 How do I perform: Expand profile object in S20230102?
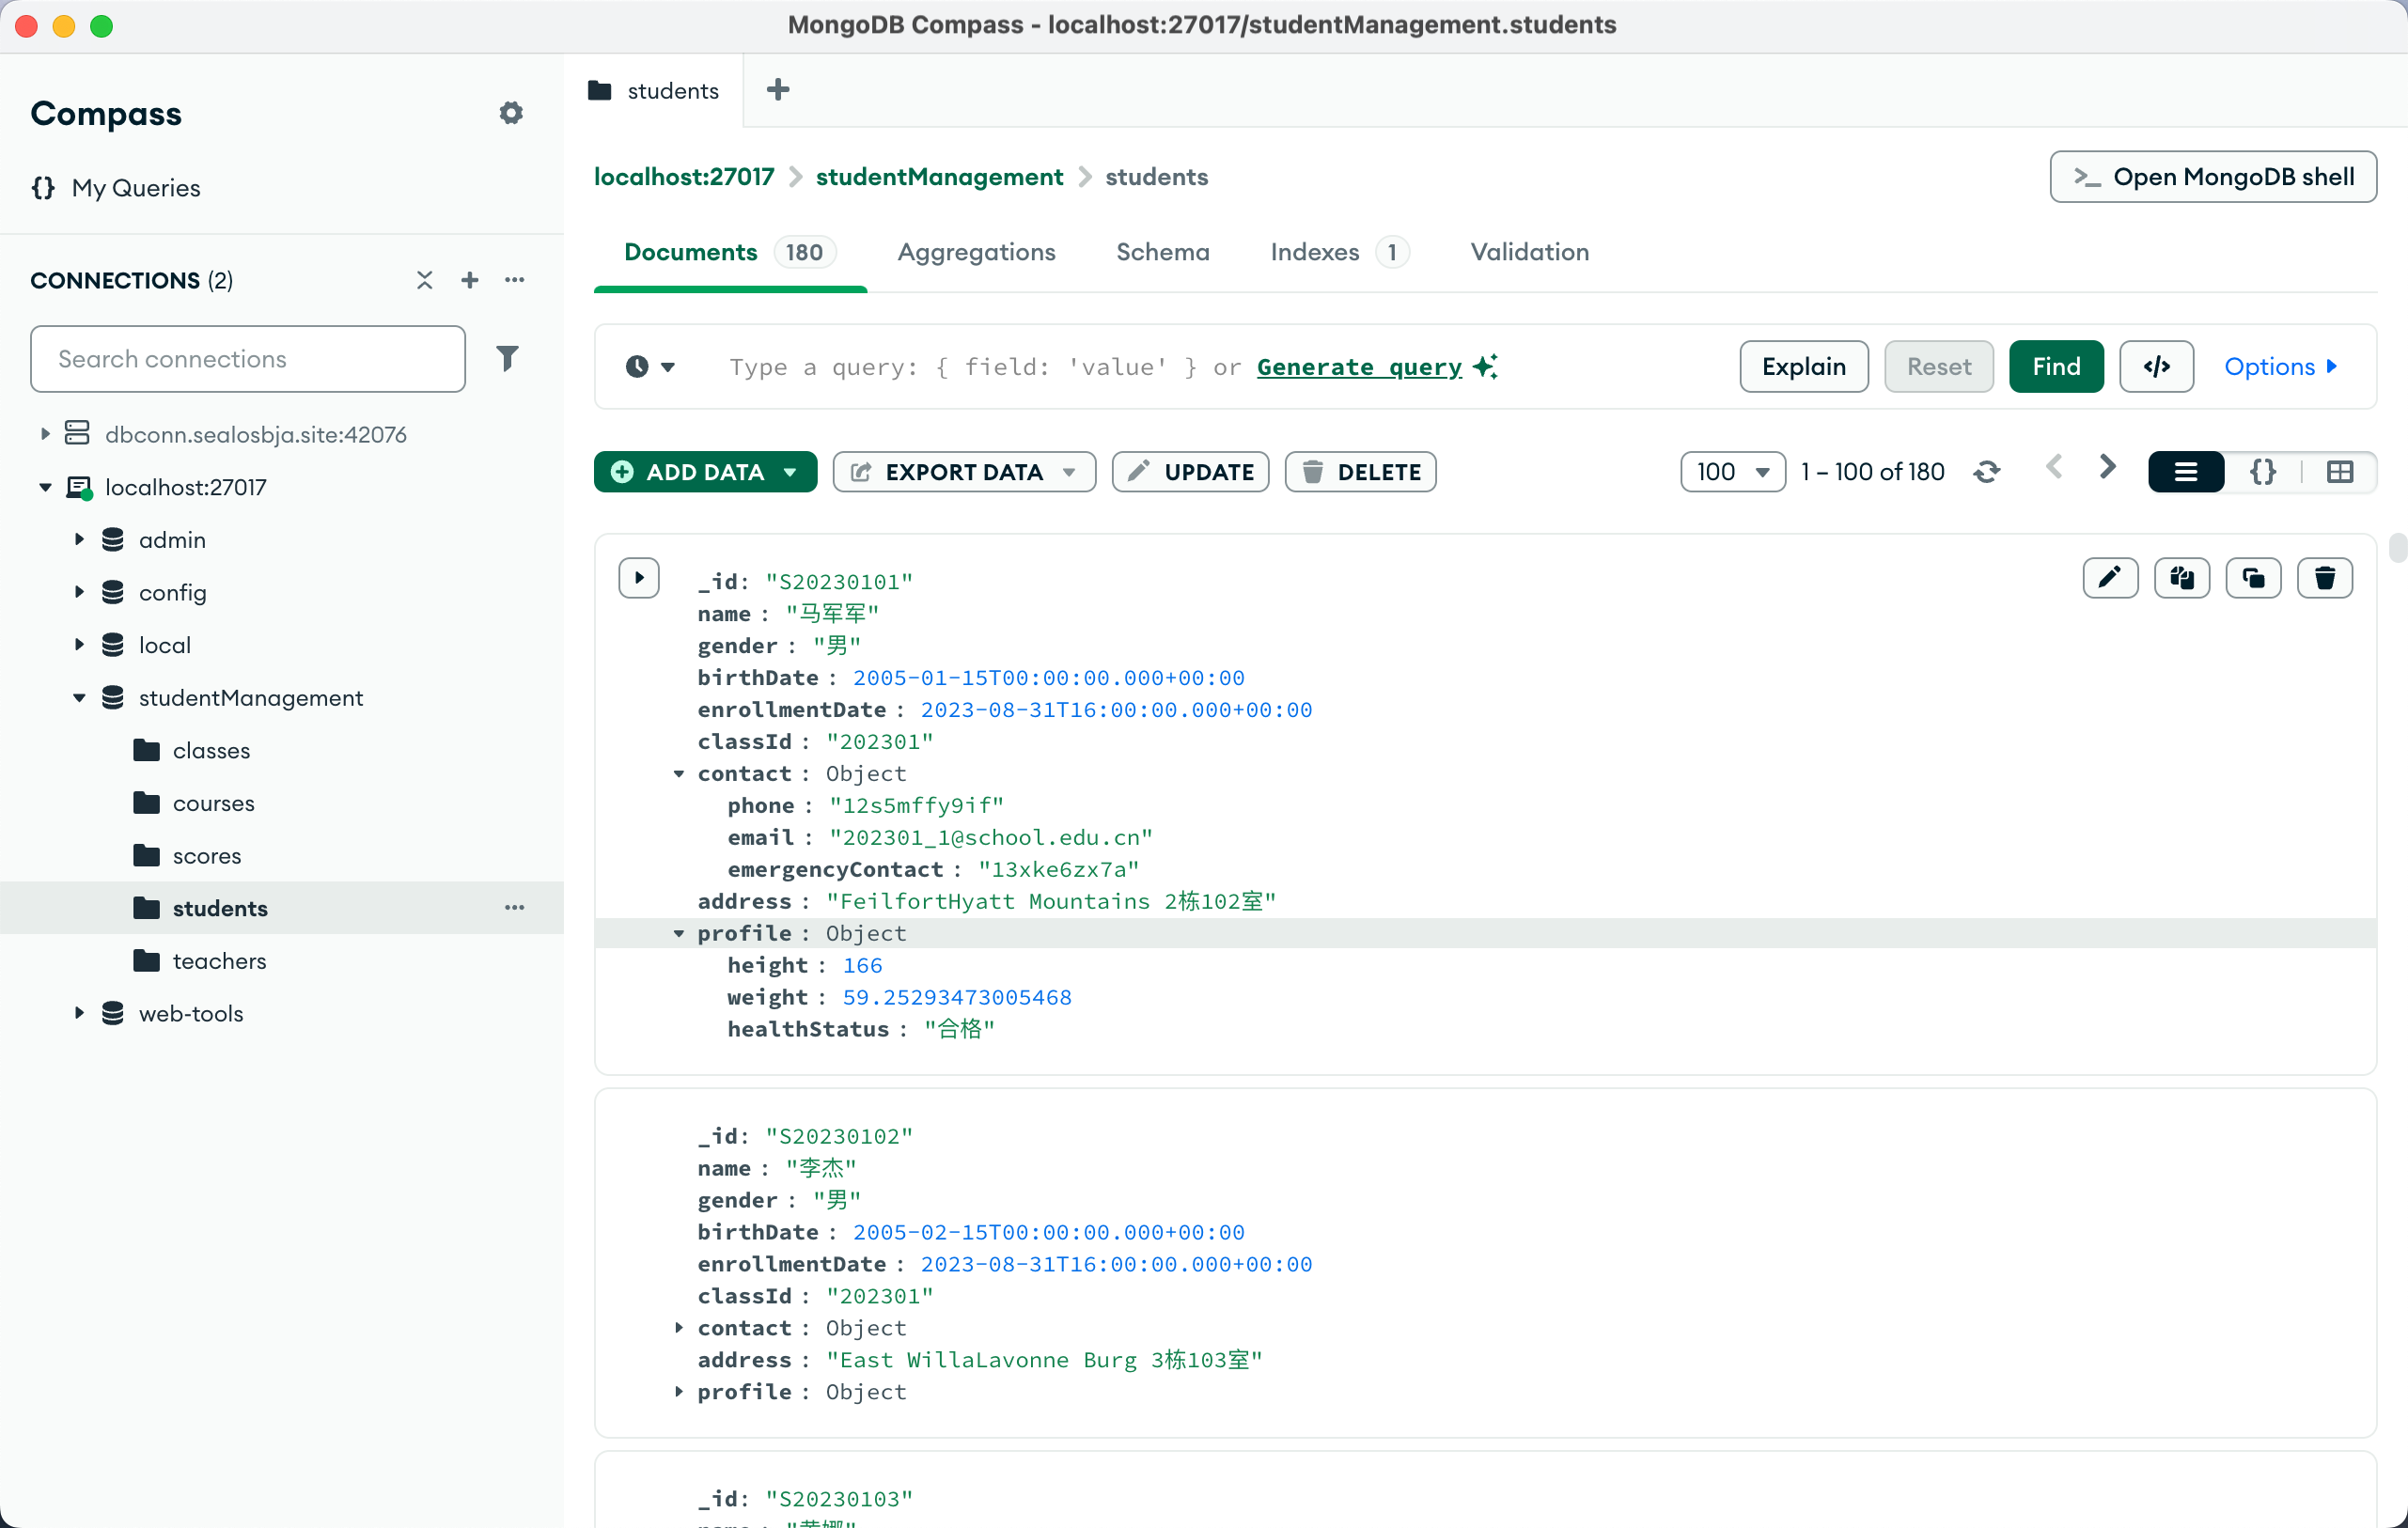679,1392
